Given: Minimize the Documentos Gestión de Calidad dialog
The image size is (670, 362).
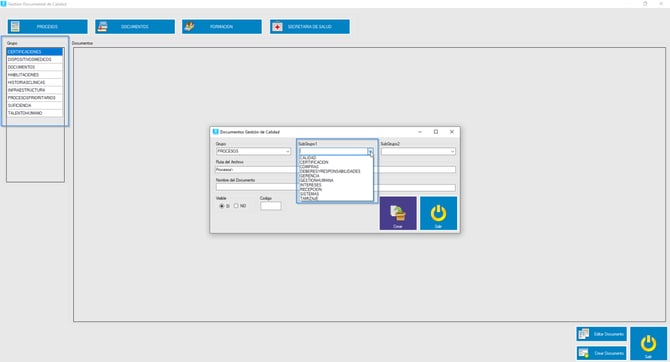Looking at the screenshot, I should (x=420, y=132).
